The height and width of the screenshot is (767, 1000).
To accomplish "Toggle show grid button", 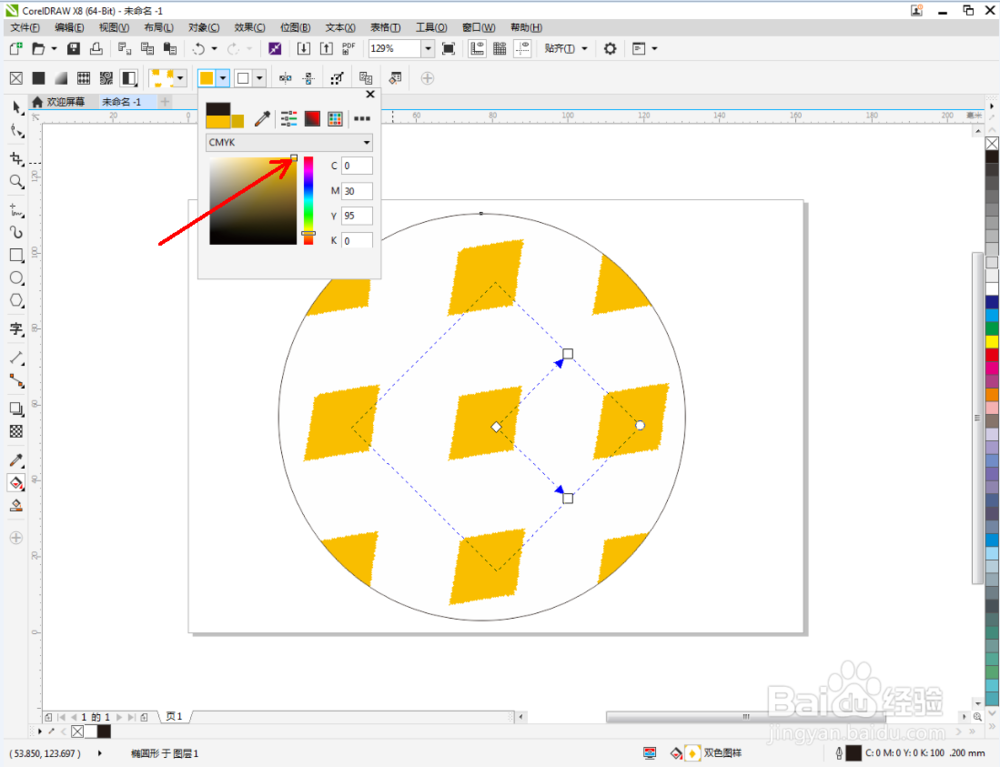I will tap(499, 48).
